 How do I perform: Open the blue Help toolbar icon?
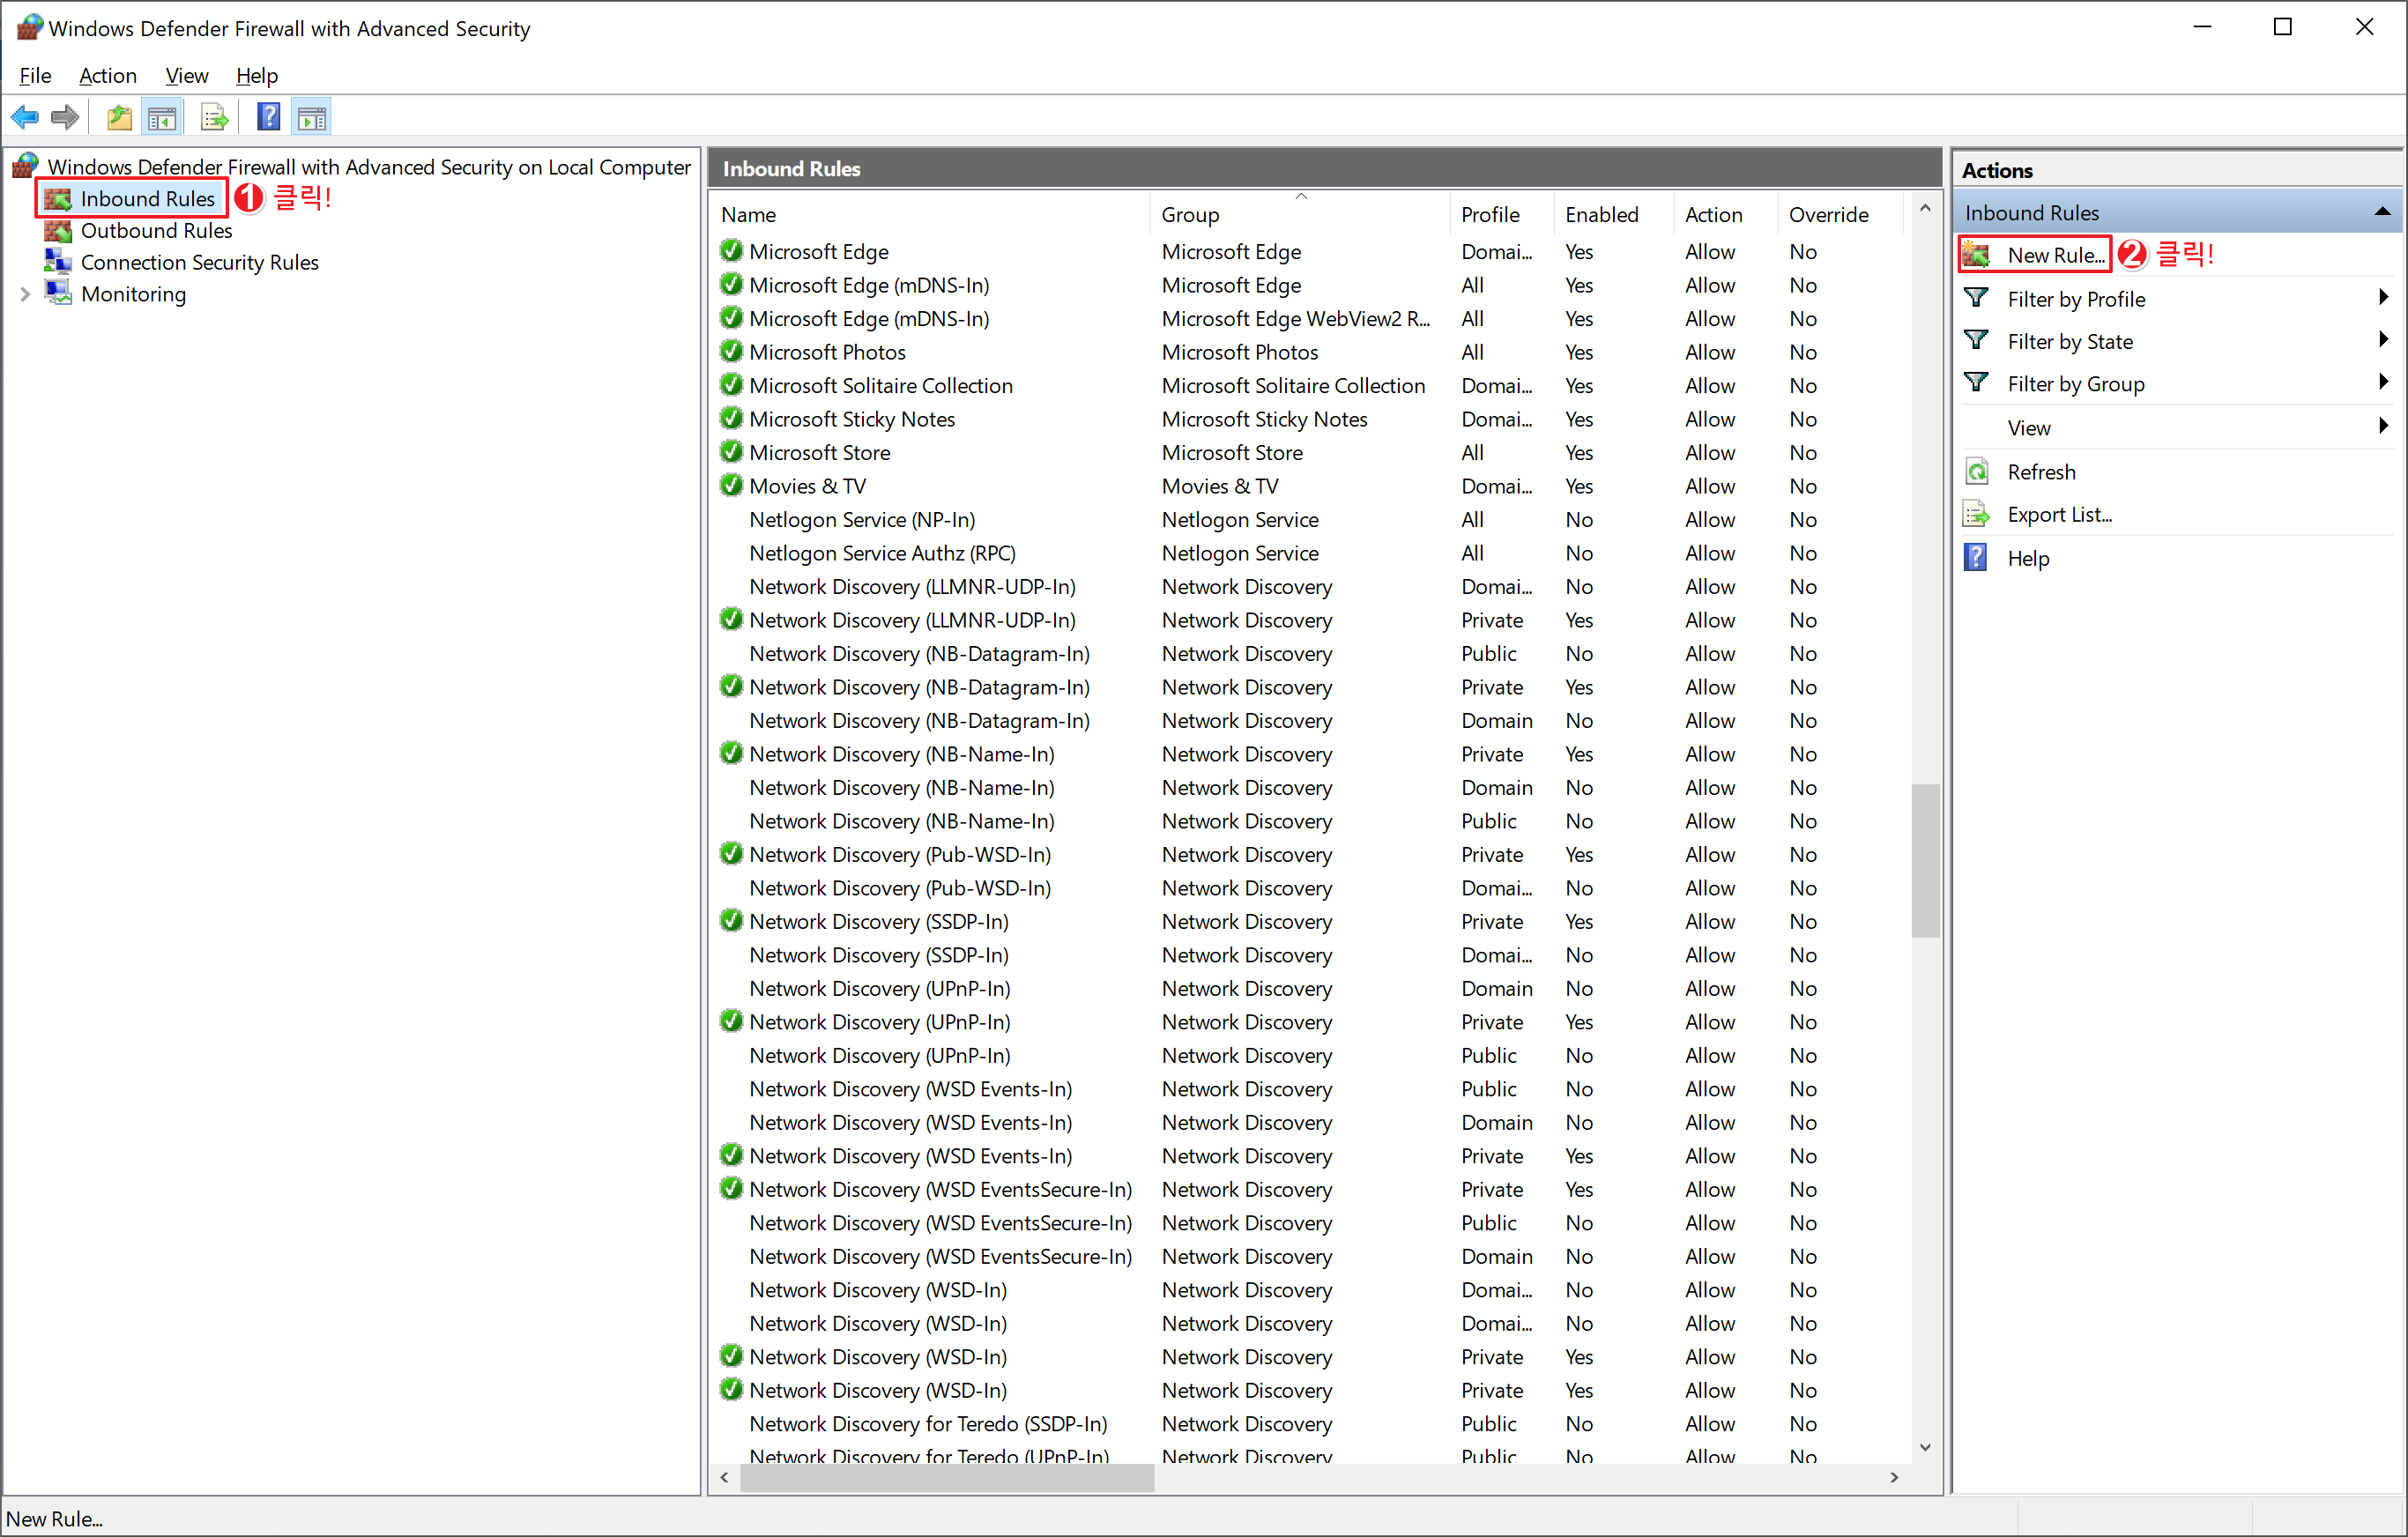(x=268, y=118)
